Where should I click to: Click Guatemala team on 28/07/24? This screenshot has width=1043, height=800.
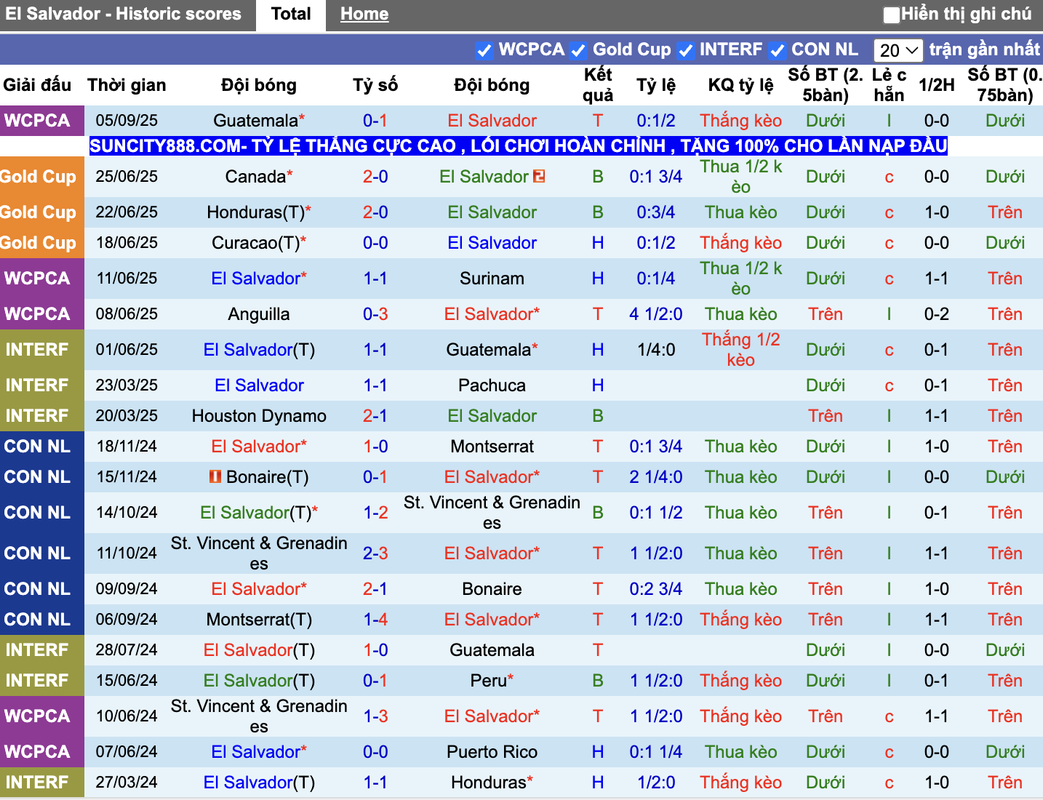coord(492,650)
